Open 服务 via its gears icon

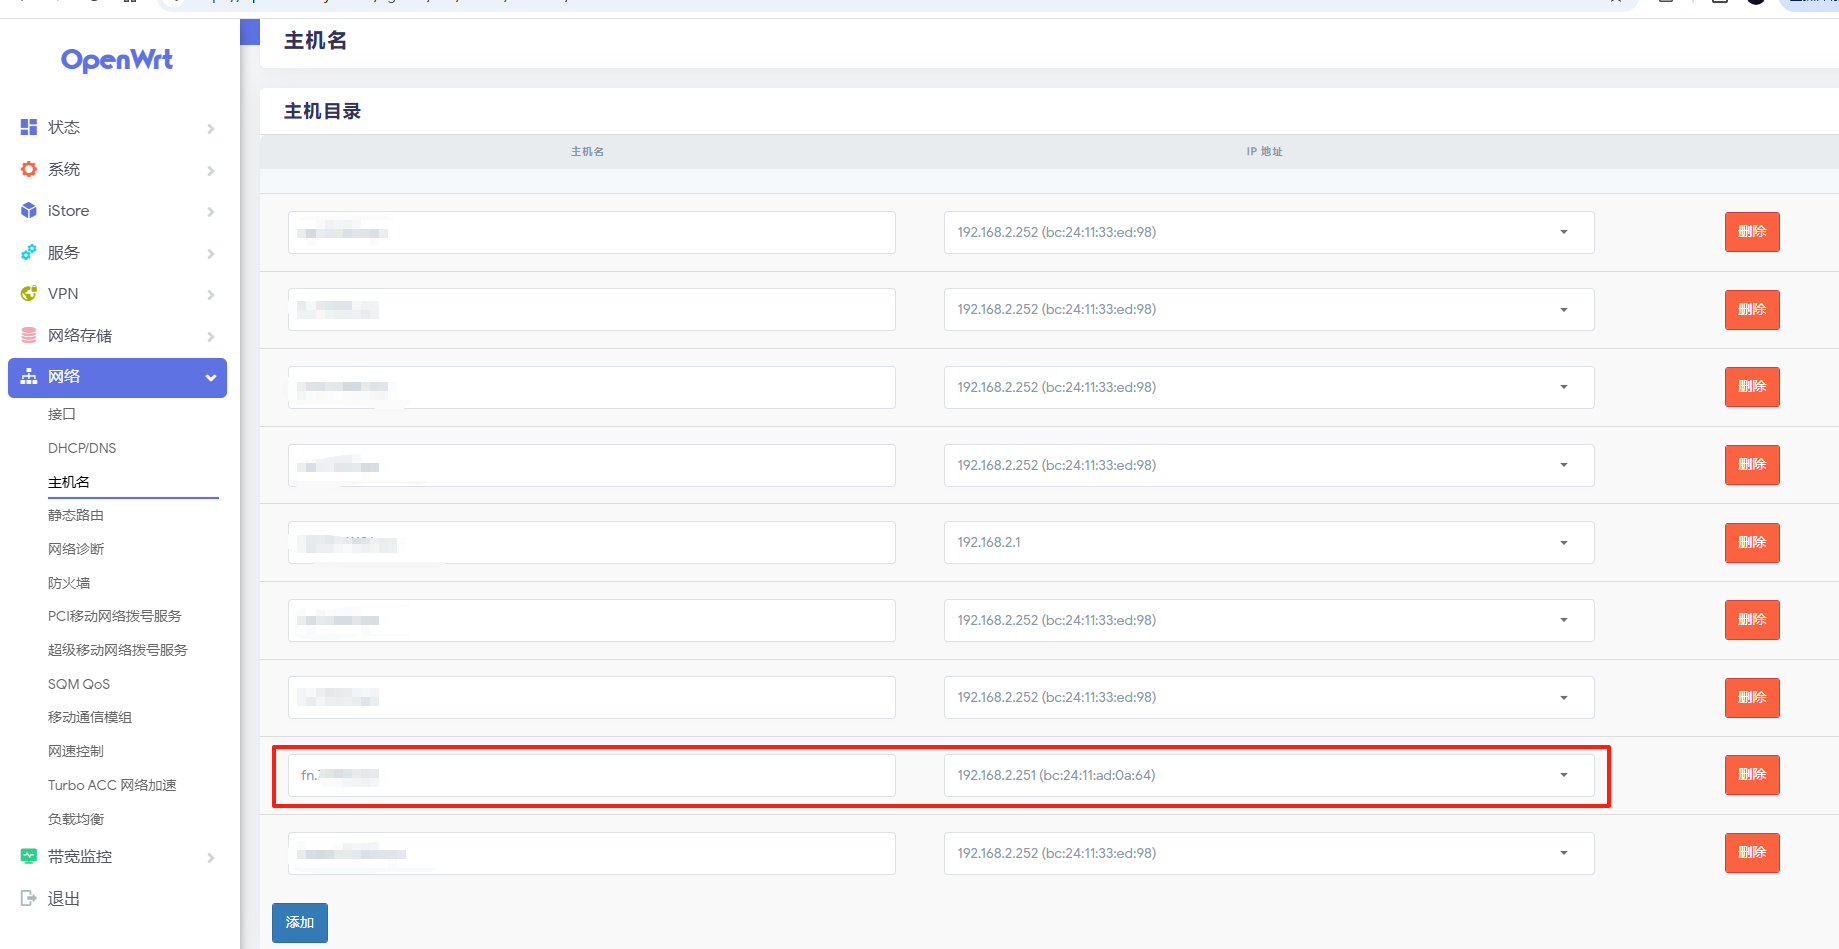click(x=29, y=253)
